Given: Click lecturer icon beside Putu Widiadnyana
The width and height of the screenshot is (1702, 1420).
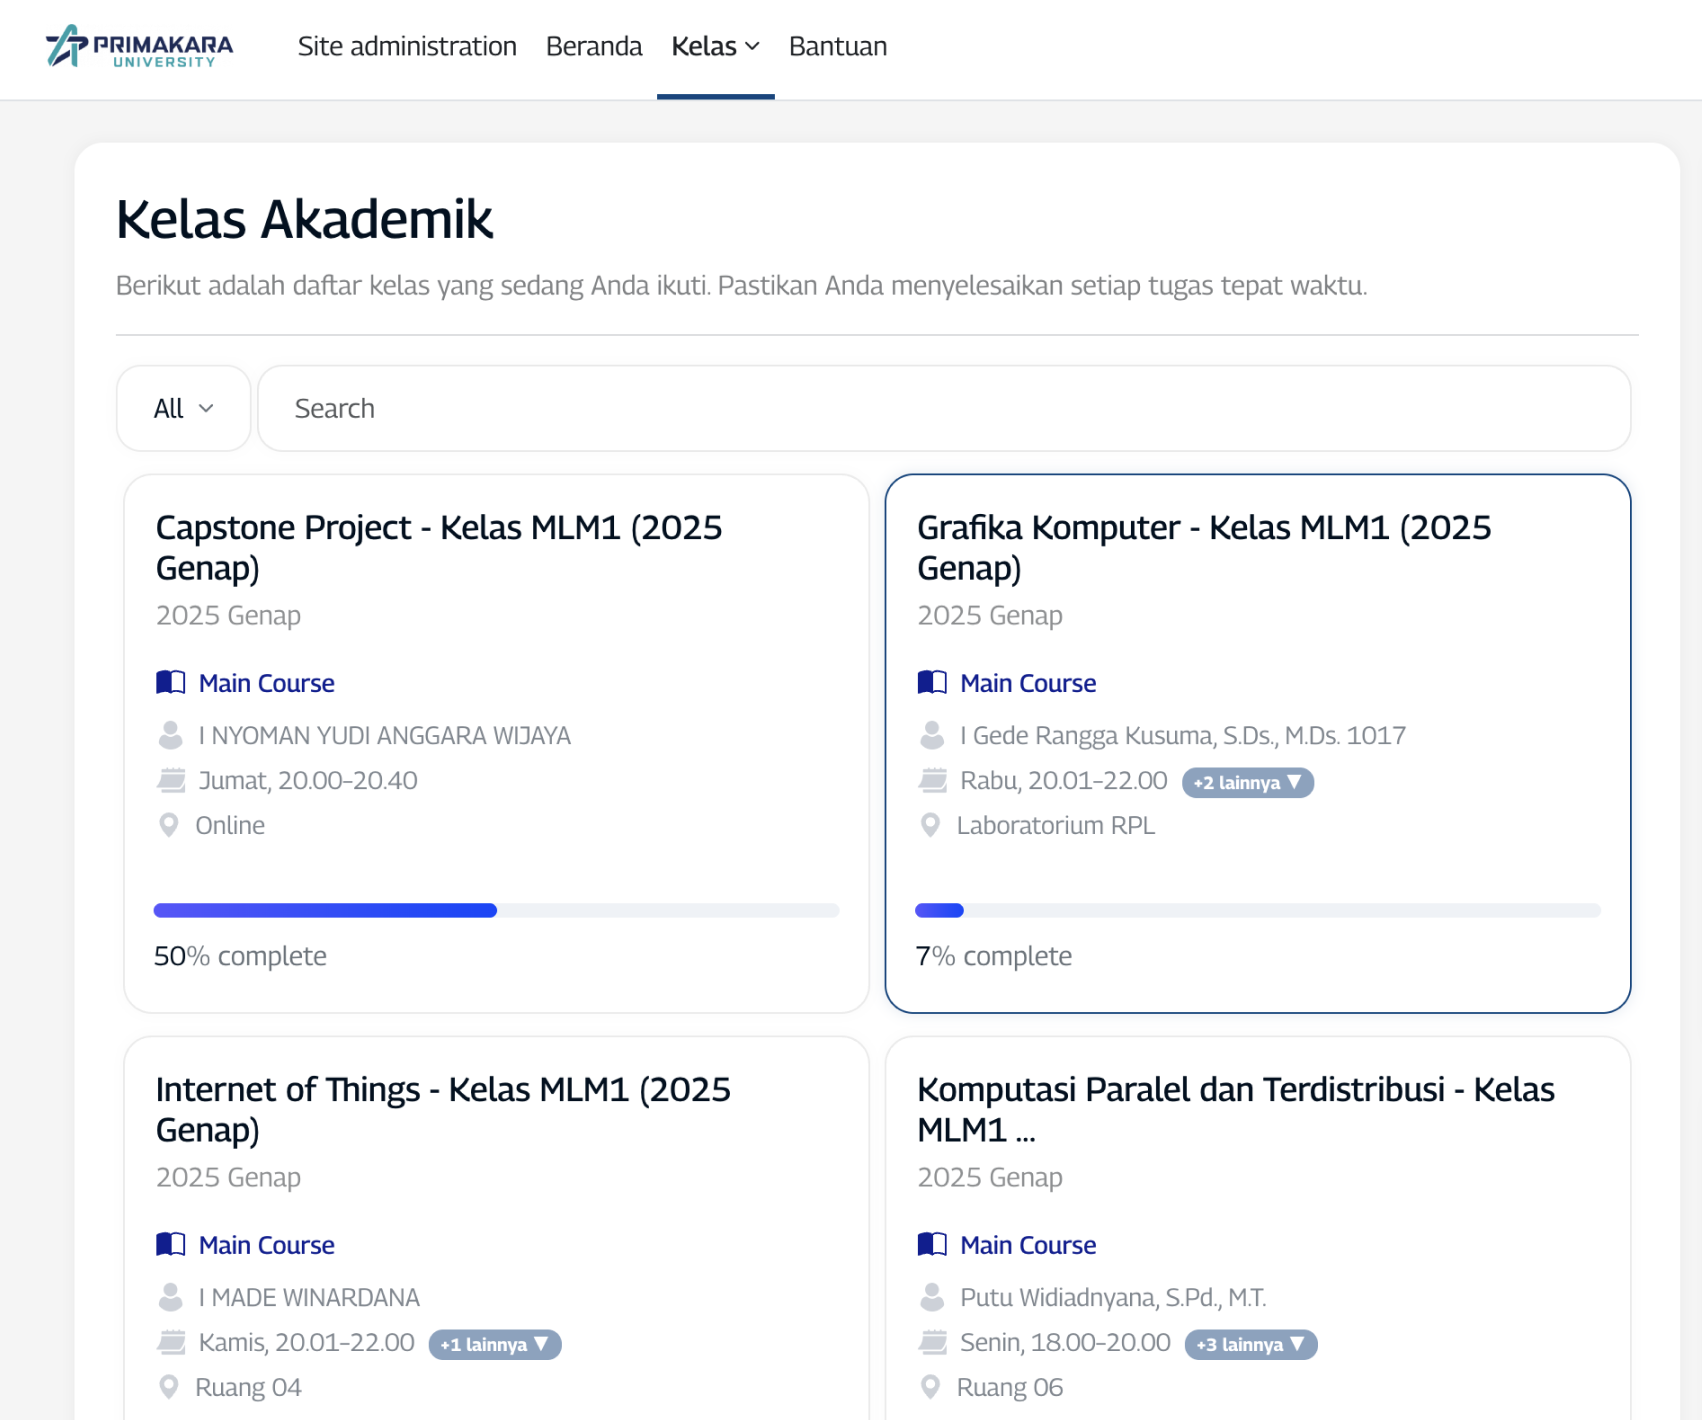Looking at the screenshot, I should coord(932,1297).
